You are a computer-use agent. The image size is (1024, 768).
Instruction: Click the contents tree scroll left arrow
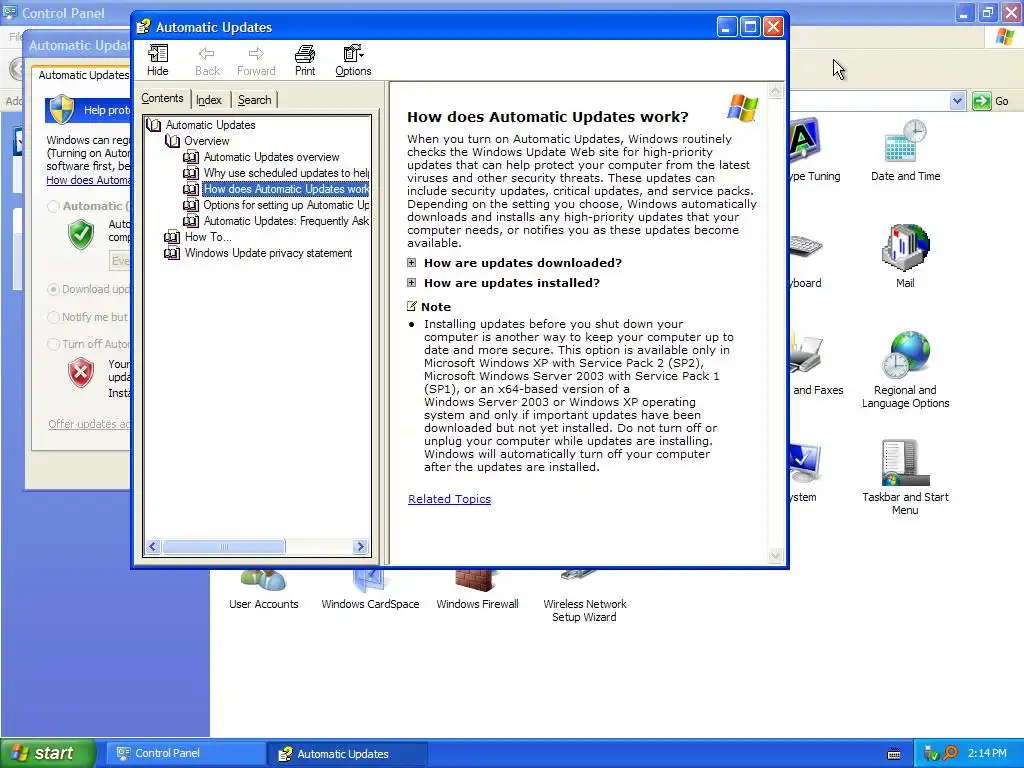[x=153, y=547]
